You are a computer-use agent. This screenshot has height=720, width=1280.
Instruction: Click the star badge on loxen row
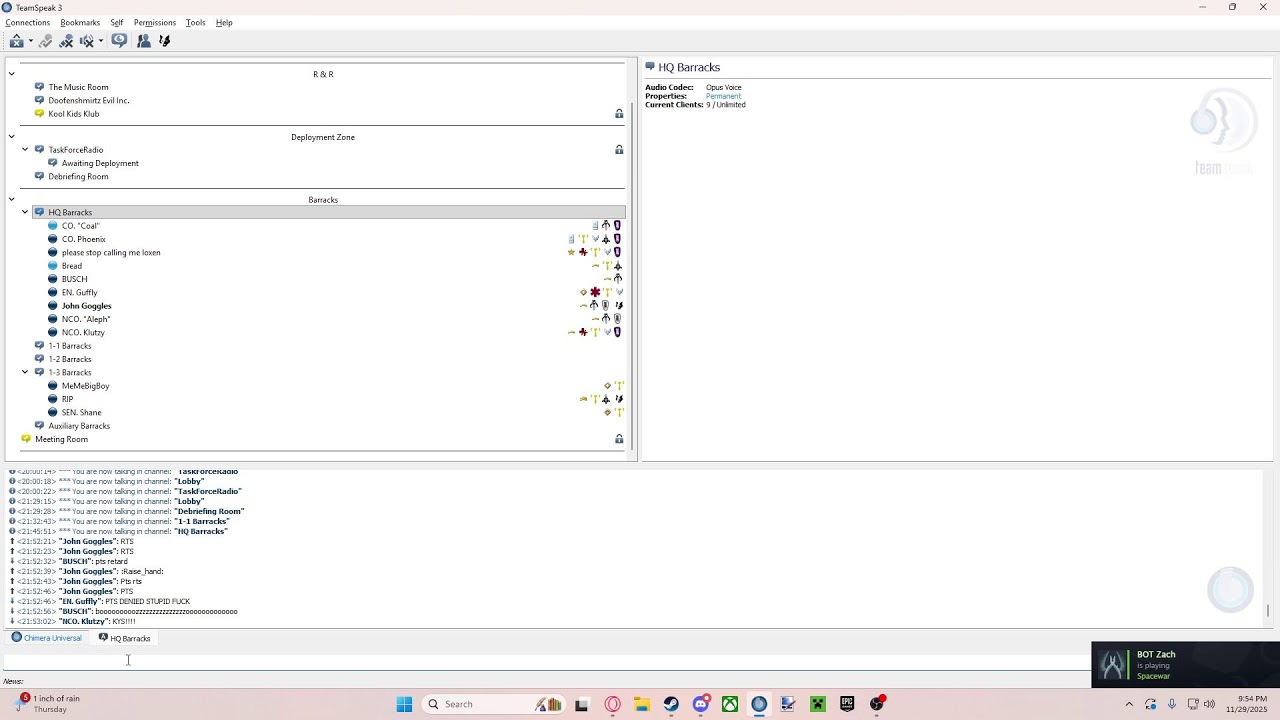[x=571, y=252]
